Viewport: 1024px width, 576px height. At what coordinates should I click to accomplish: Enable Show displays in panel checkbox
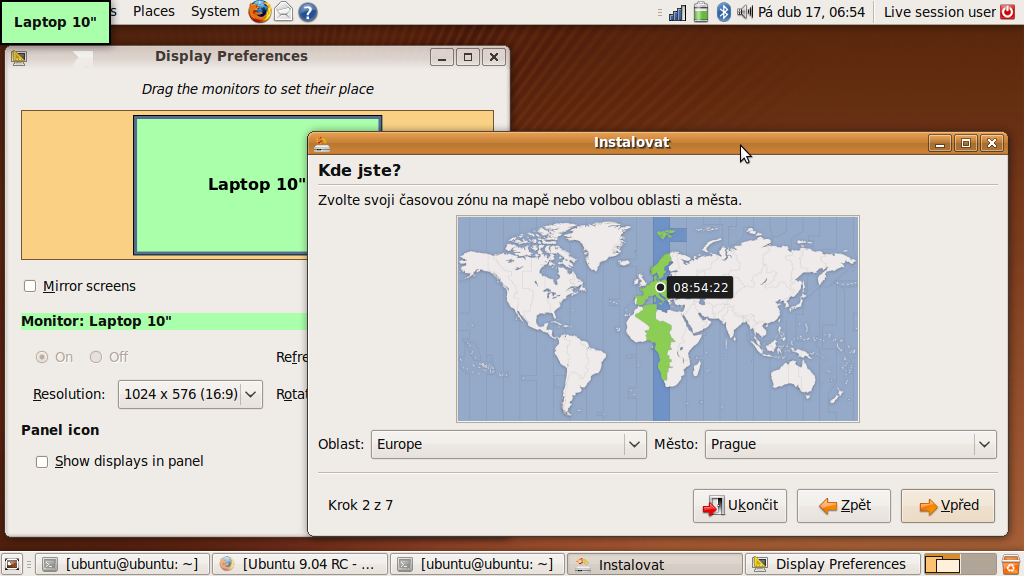coord(42,462)
